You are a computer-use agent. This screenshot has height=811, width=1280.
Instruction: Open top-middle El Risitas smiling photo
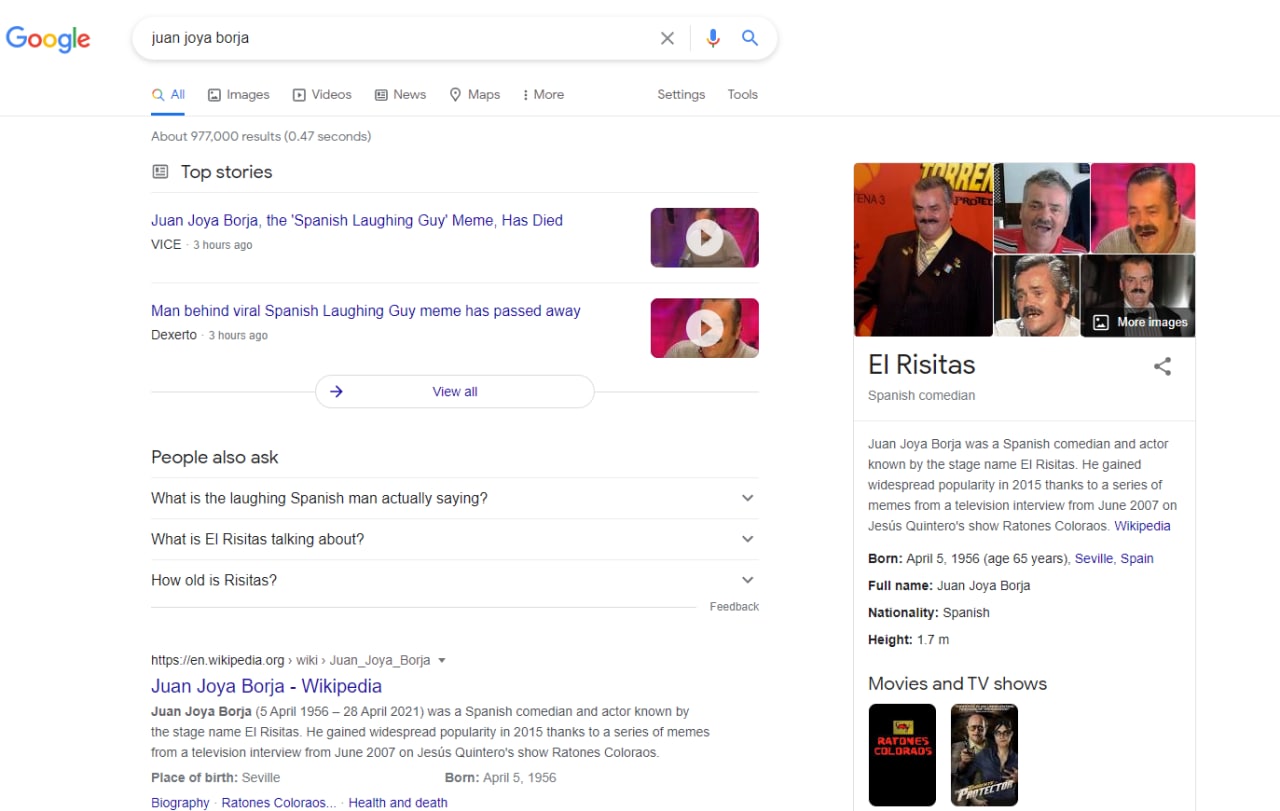[1041, 208]
